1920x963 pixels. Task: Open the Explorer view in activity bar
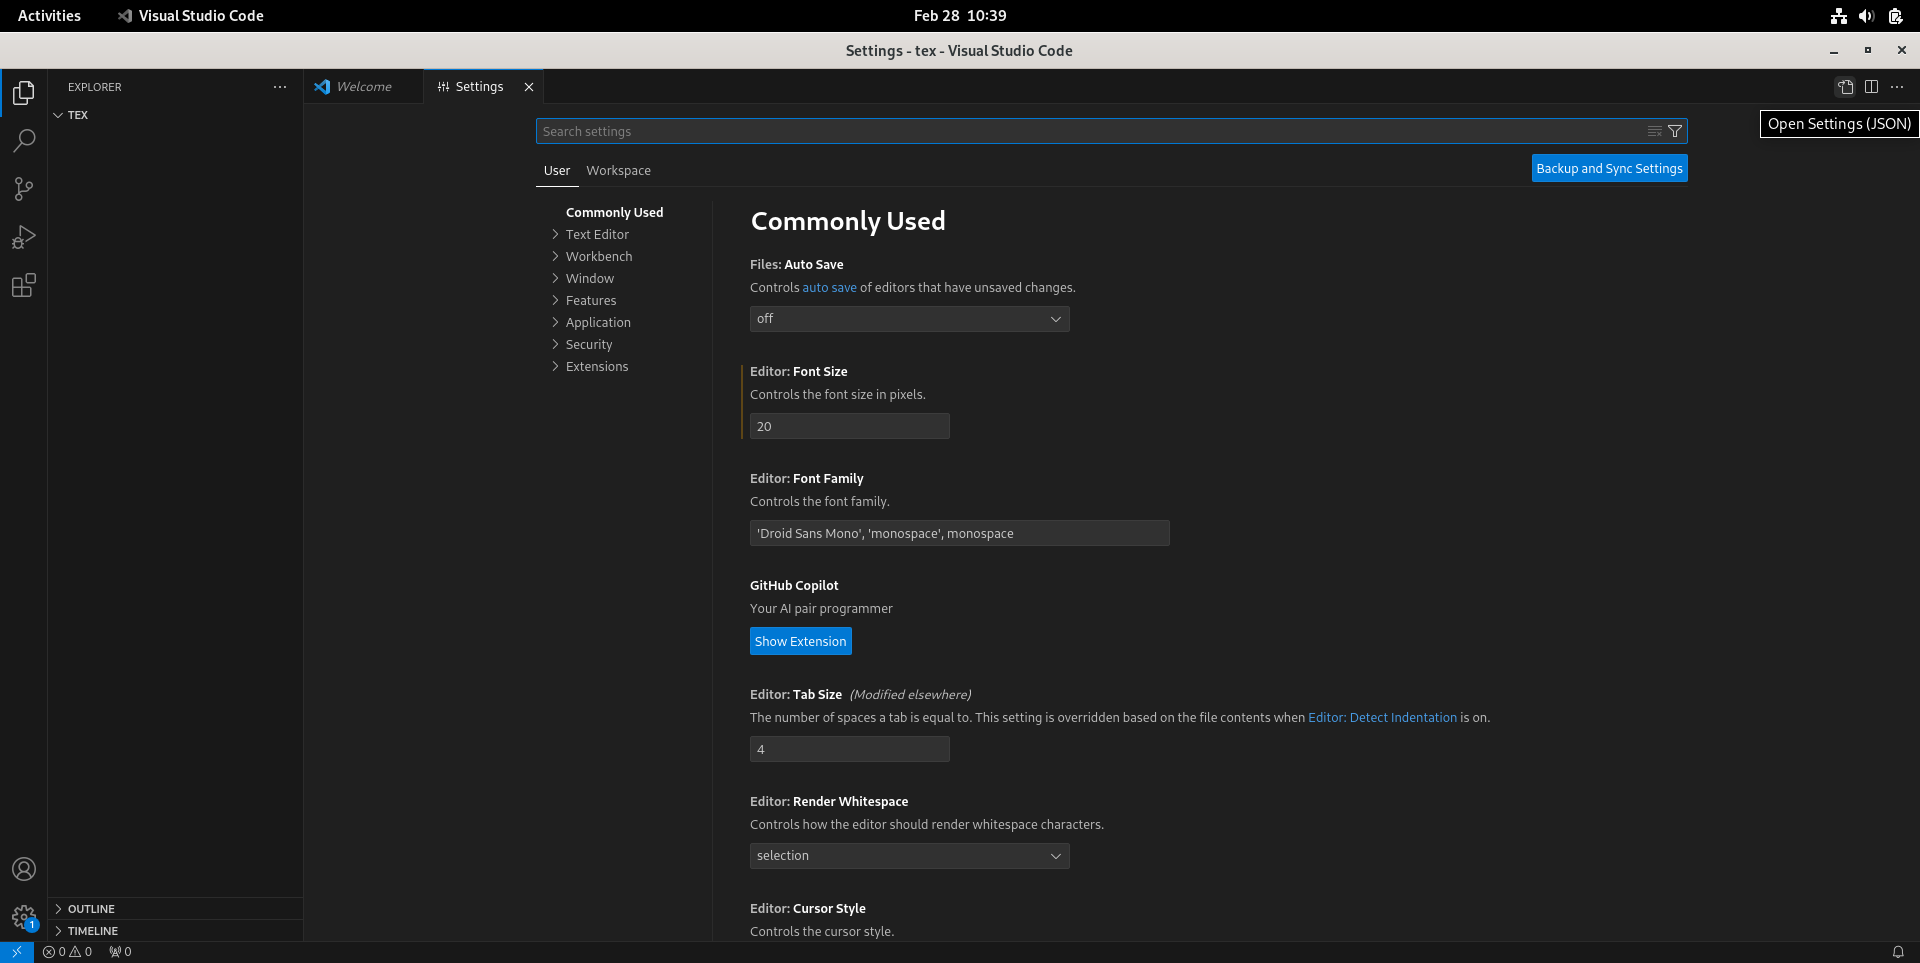tap(24, 93)
